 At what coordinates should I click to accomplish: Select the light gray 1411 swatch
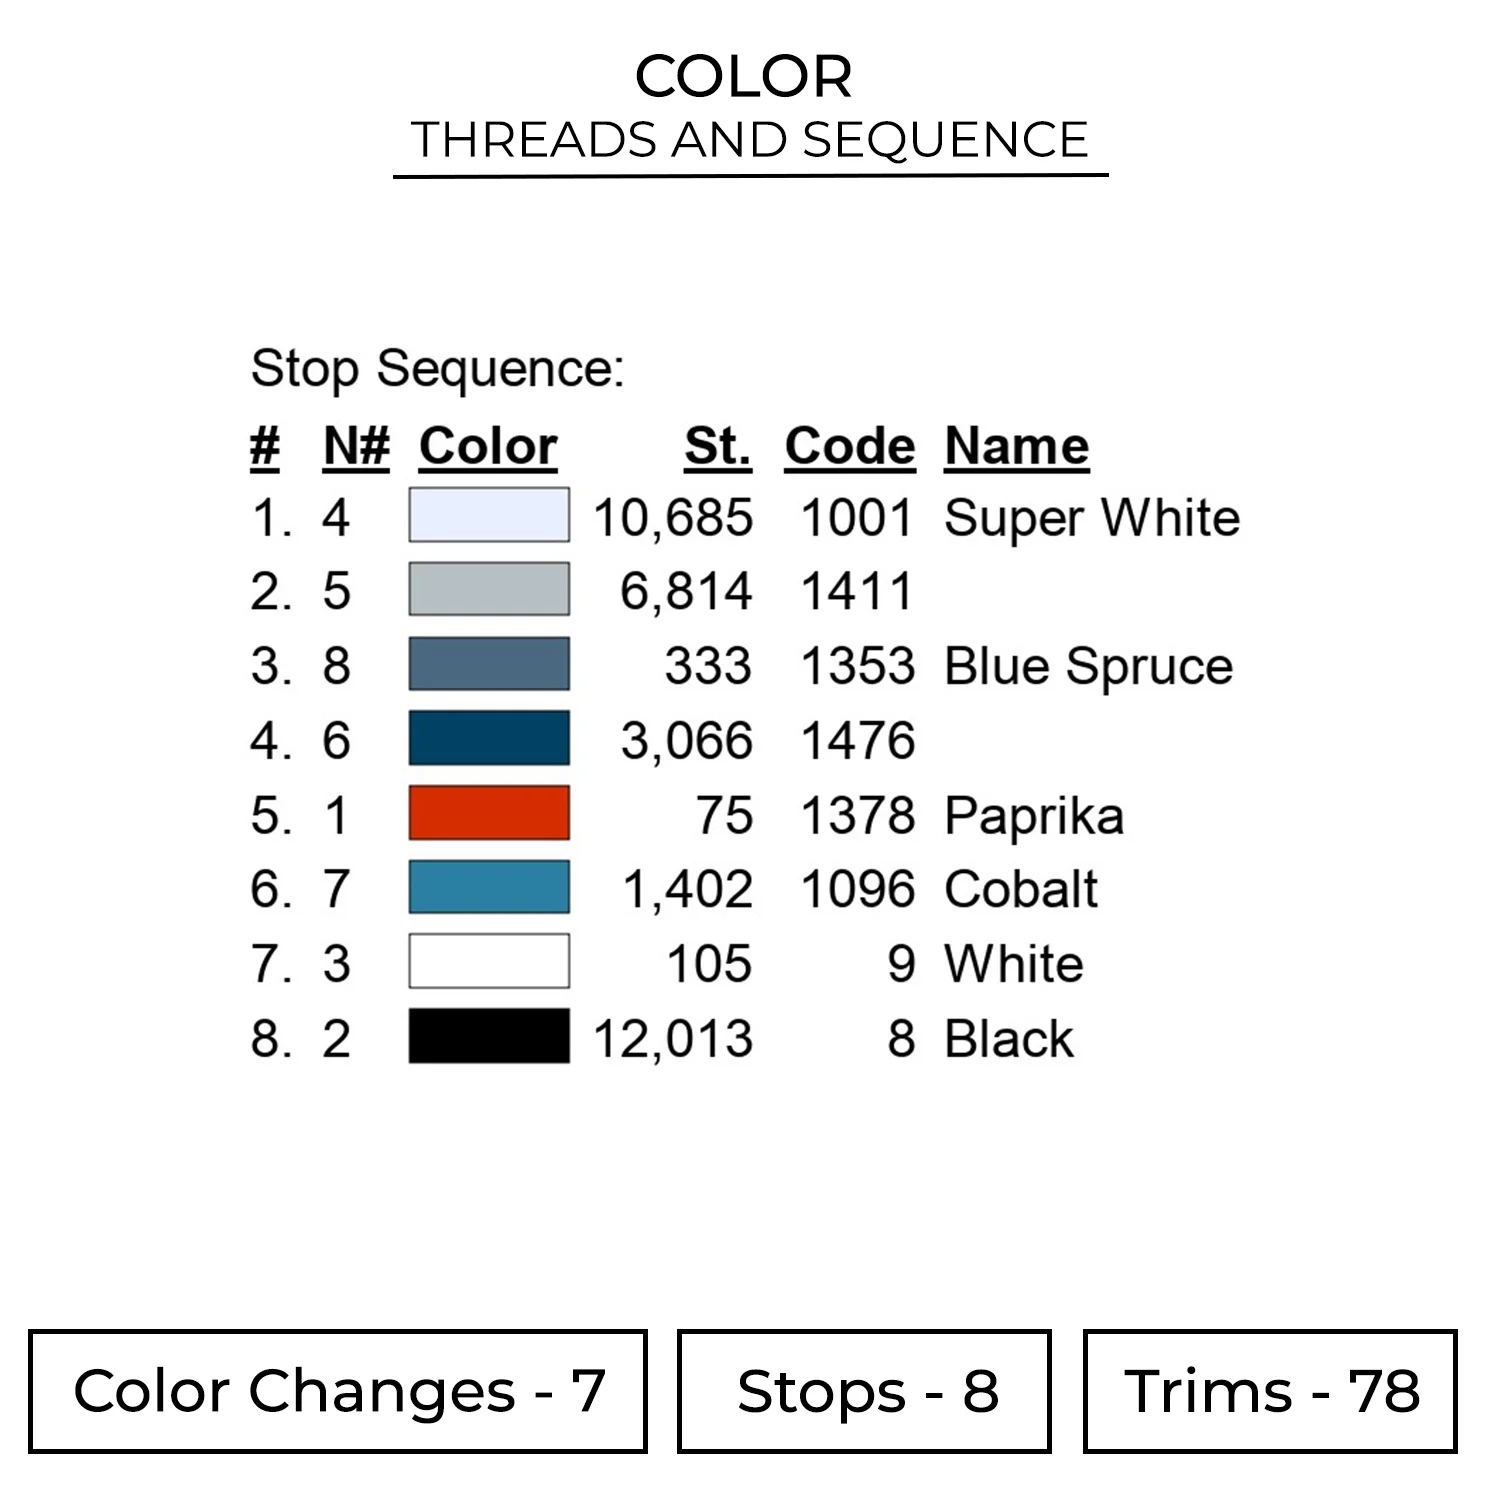(x=489, y=589)
